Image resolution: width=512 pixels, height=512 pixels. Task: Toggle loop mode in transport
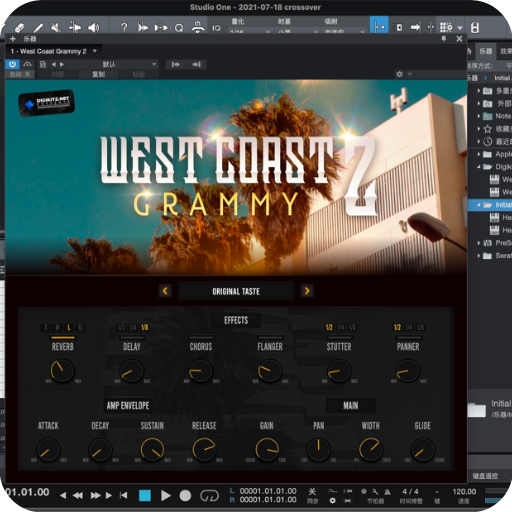click(209, 496)
